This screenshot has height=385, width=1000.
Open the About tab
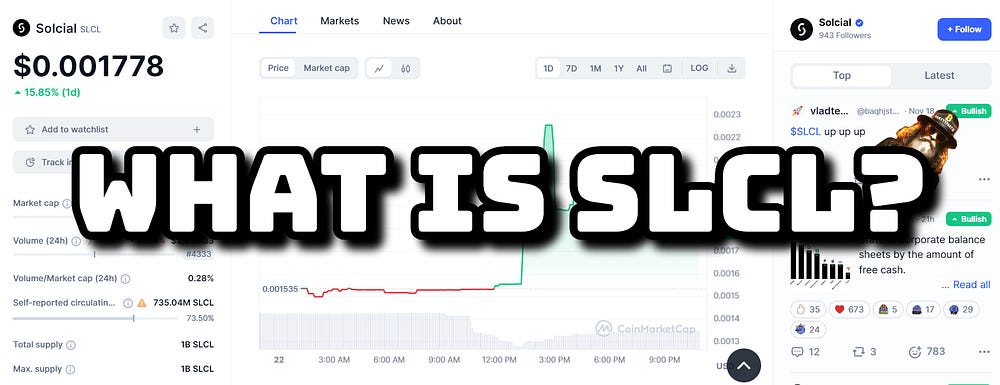coord(447,20)
